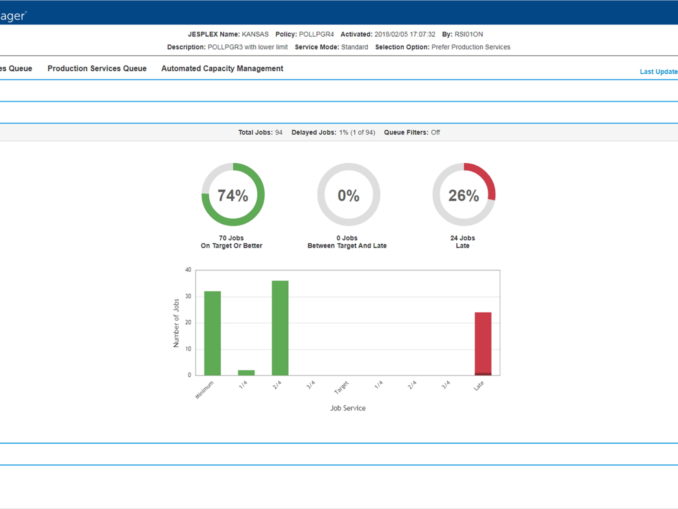Click the Delayed Jobs: 1% (1 of 94) text
678x509 pixels.
(x=333, y=132)
